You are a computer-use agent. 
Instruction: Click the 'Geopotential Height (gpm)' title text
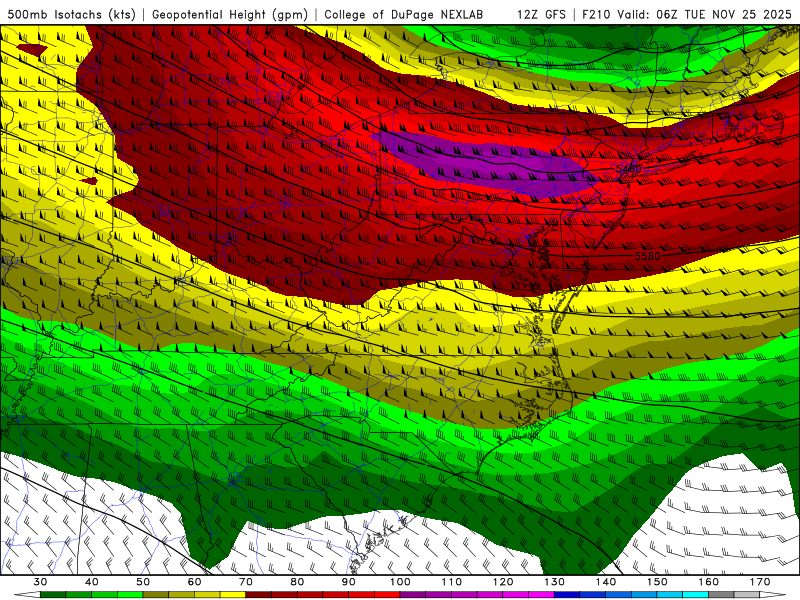click(x=230, y=14)
